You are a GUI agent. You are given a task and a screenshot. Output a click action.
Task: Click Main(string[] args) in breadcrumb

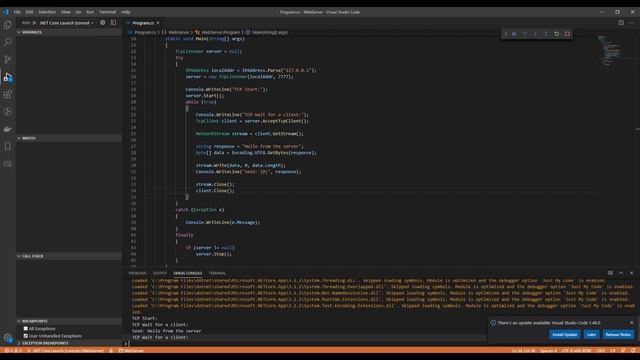point(269,32)
